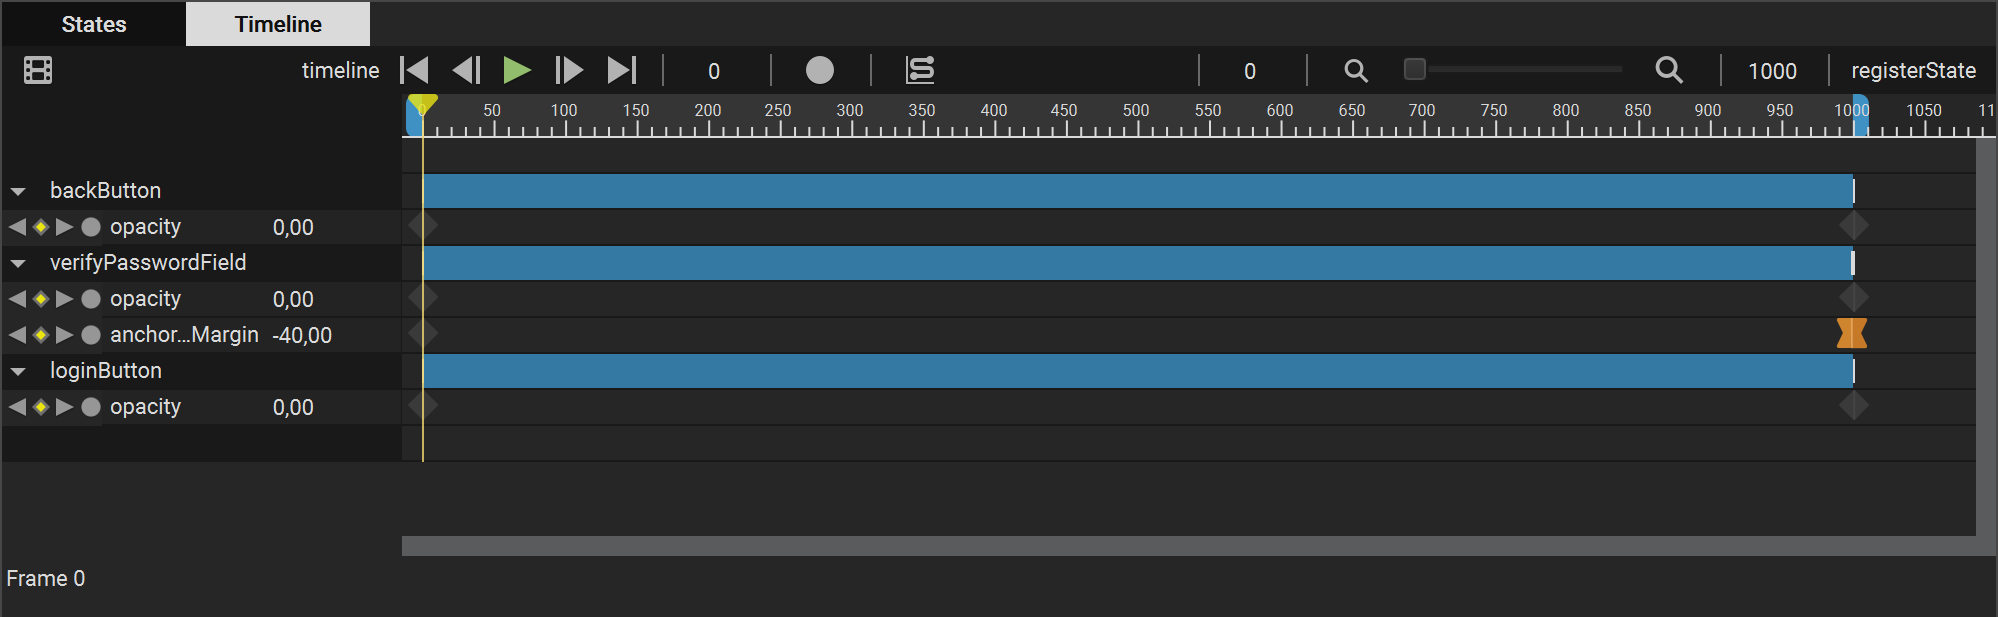
Task: Collapse the verifyPasswordField track
Action: point(20,262)
